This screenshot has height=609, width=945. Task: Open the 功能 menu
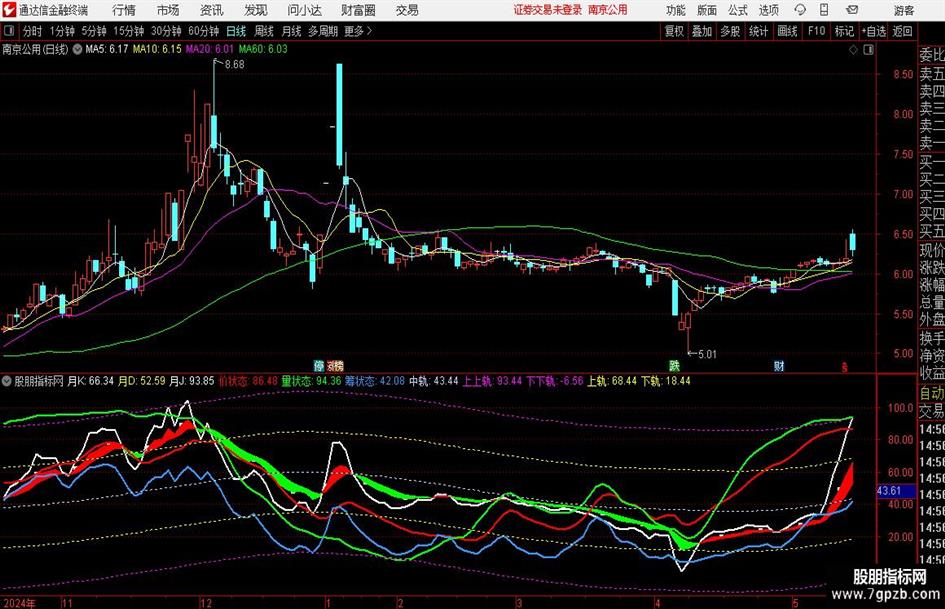pos(676,10)
